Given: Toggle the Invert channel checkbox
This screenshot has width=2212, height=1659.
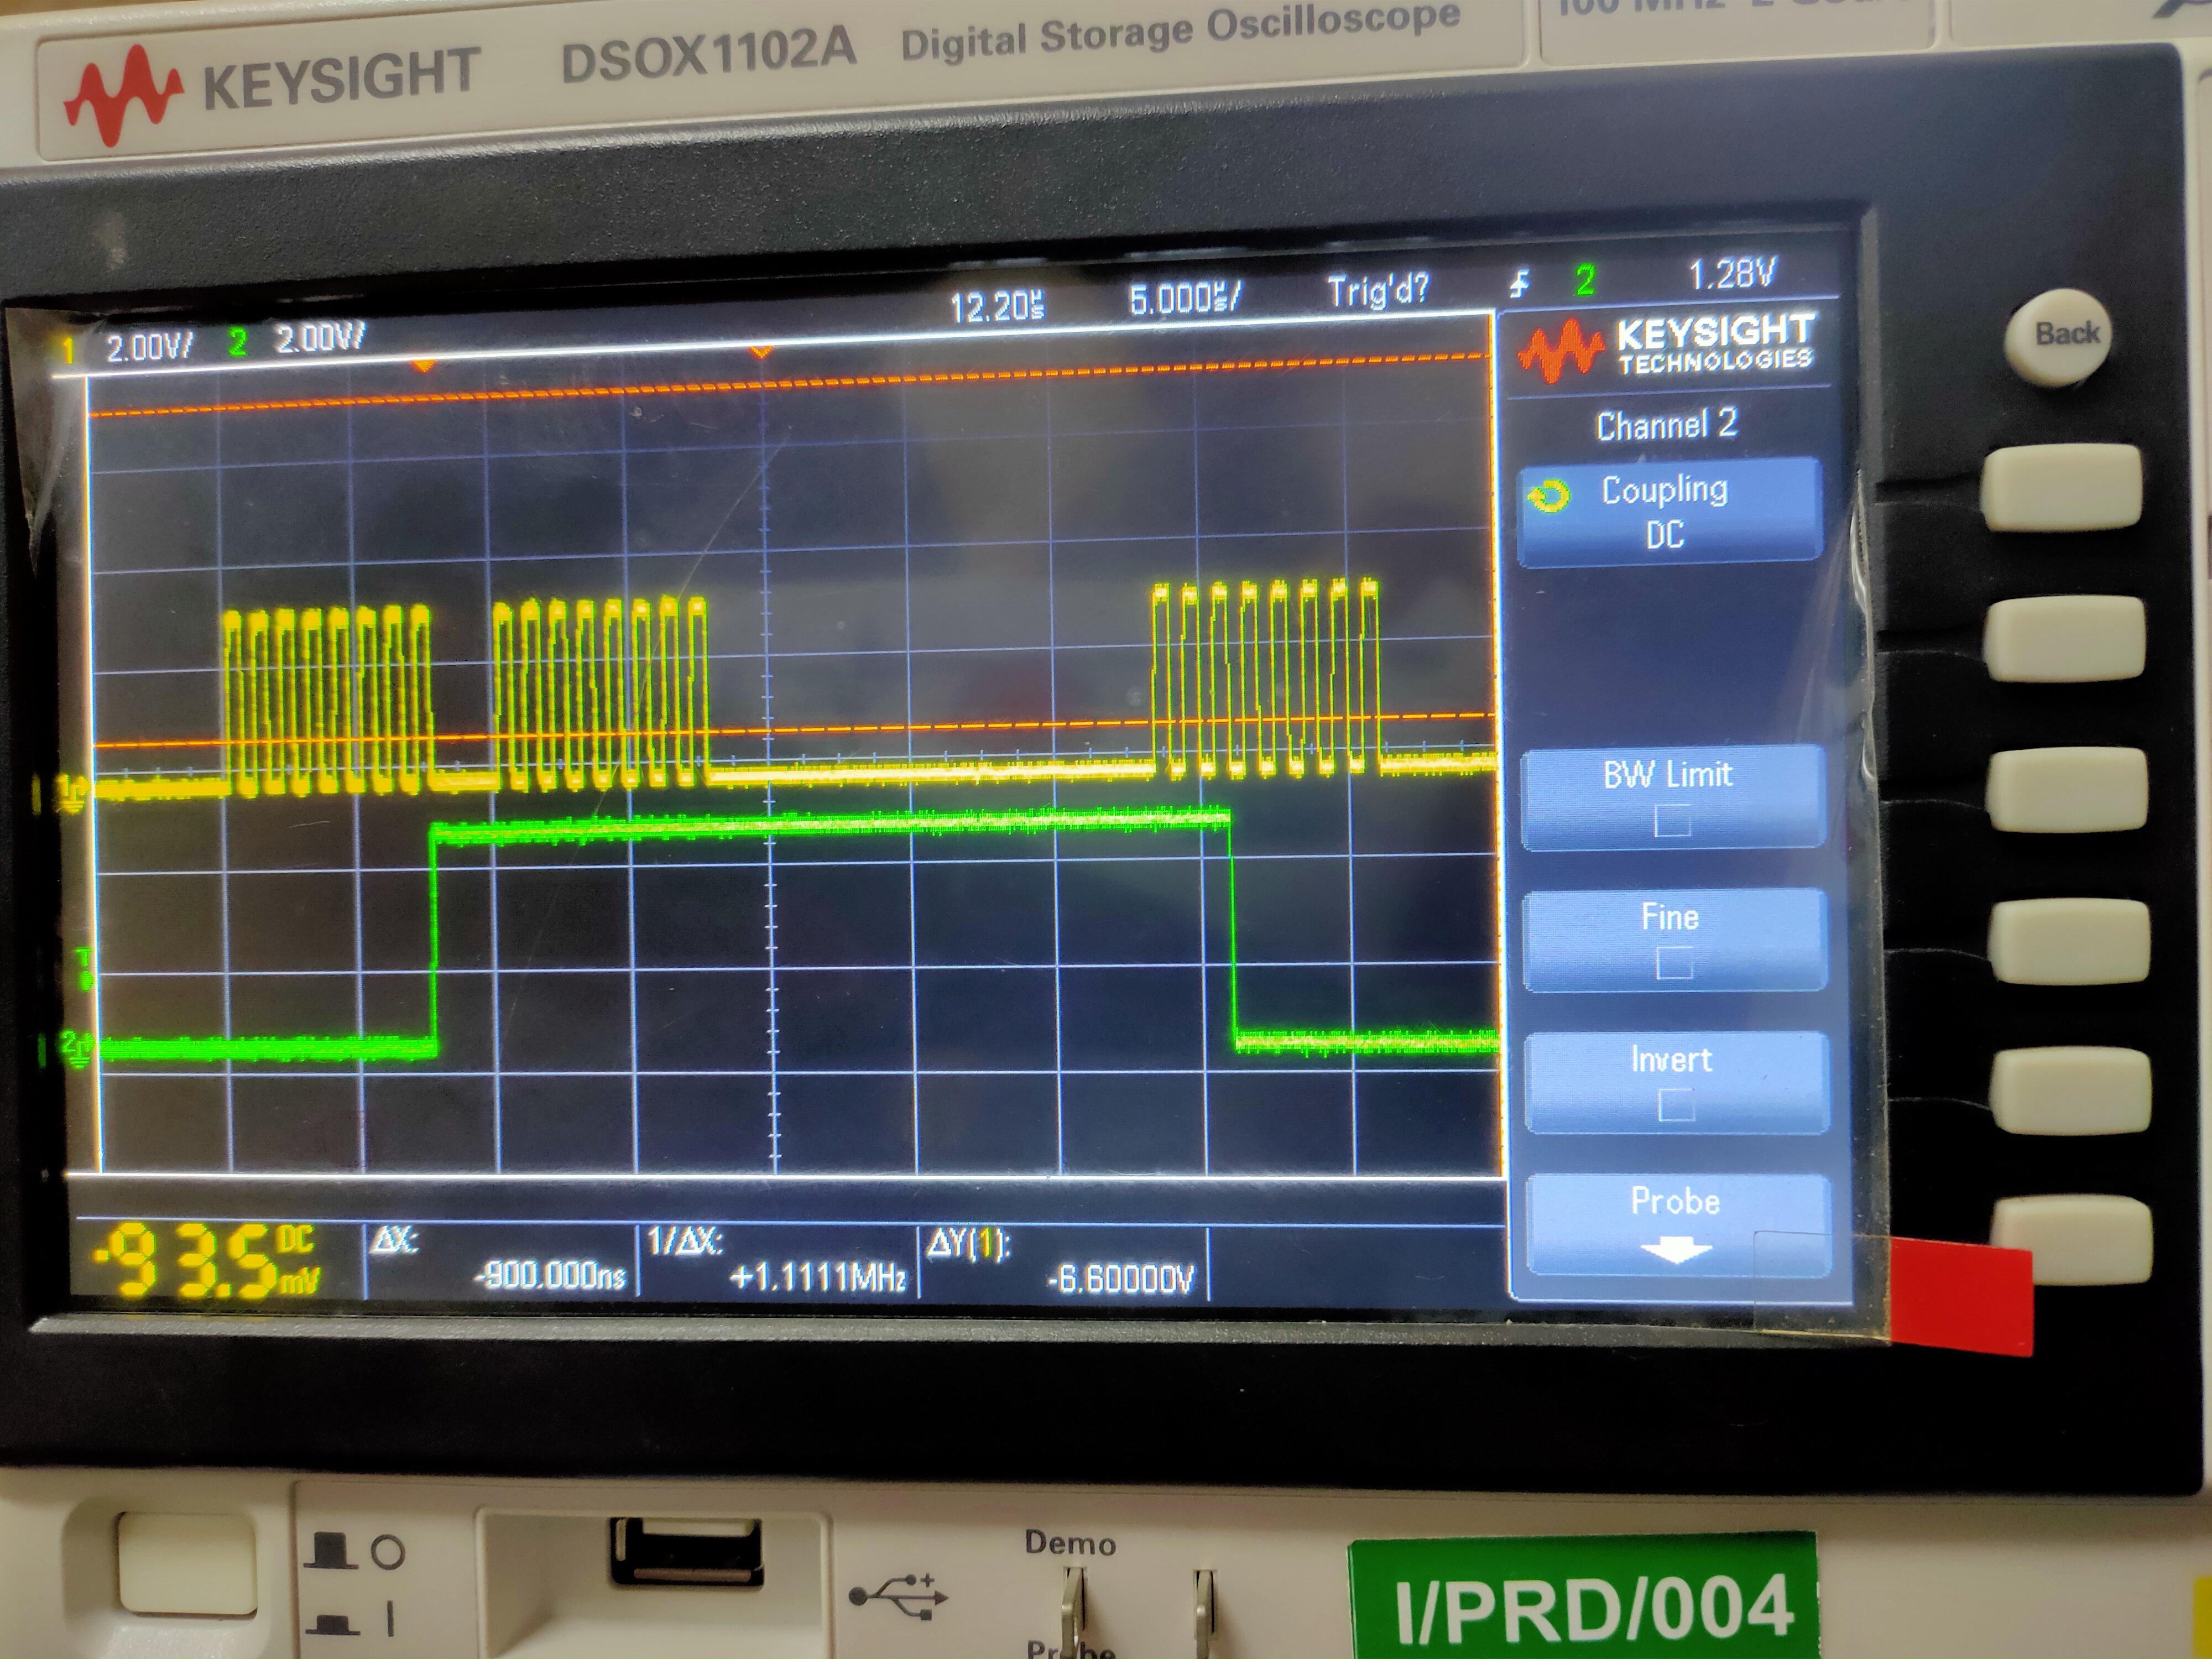Looking at the screenshot, I should coord(1676,1105).
